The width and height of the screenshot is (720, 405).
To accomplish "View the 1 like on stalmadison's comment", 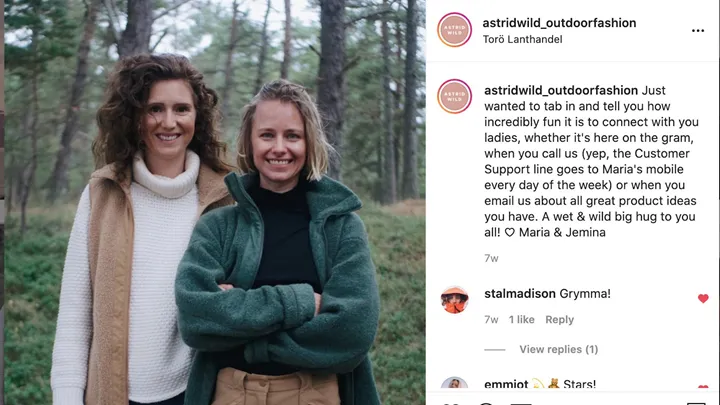I will pos(521,320).
